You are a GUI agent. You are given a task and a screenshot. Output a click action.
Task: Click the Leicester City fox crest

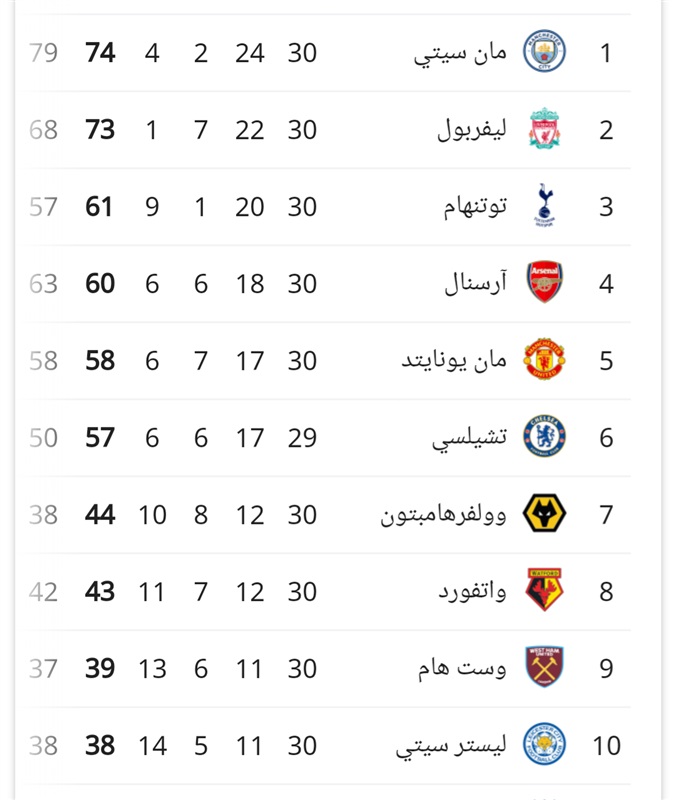pos(544,744)
